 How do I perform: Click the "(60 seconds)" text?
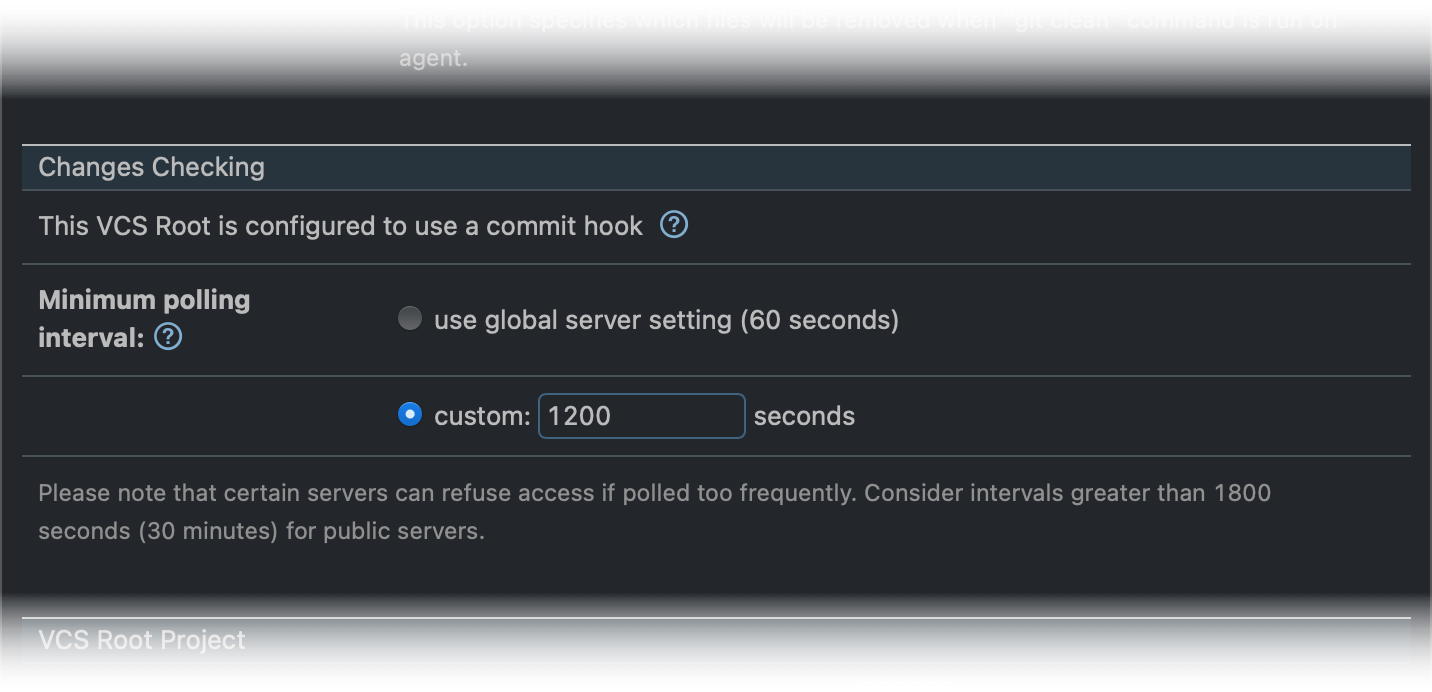pos(820,320)
